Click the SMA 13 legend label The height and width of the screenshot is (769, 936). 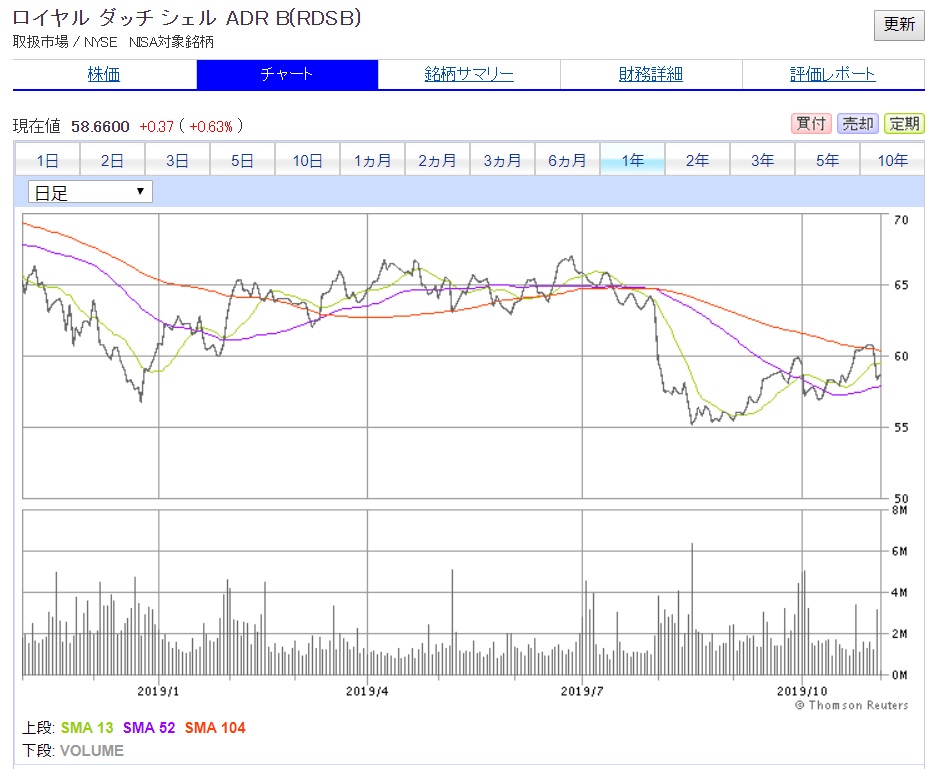tap(87, 728)
